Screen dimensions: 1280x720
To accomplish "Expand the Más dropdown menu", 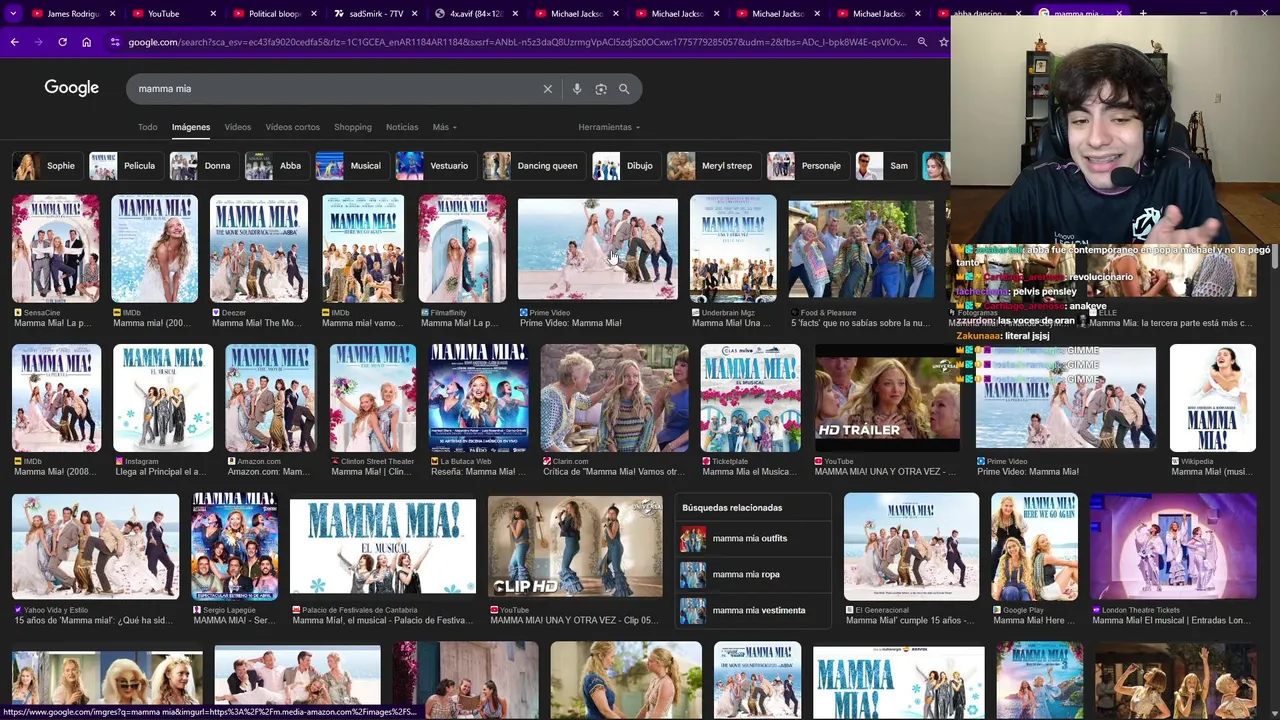I will (444, 127).
